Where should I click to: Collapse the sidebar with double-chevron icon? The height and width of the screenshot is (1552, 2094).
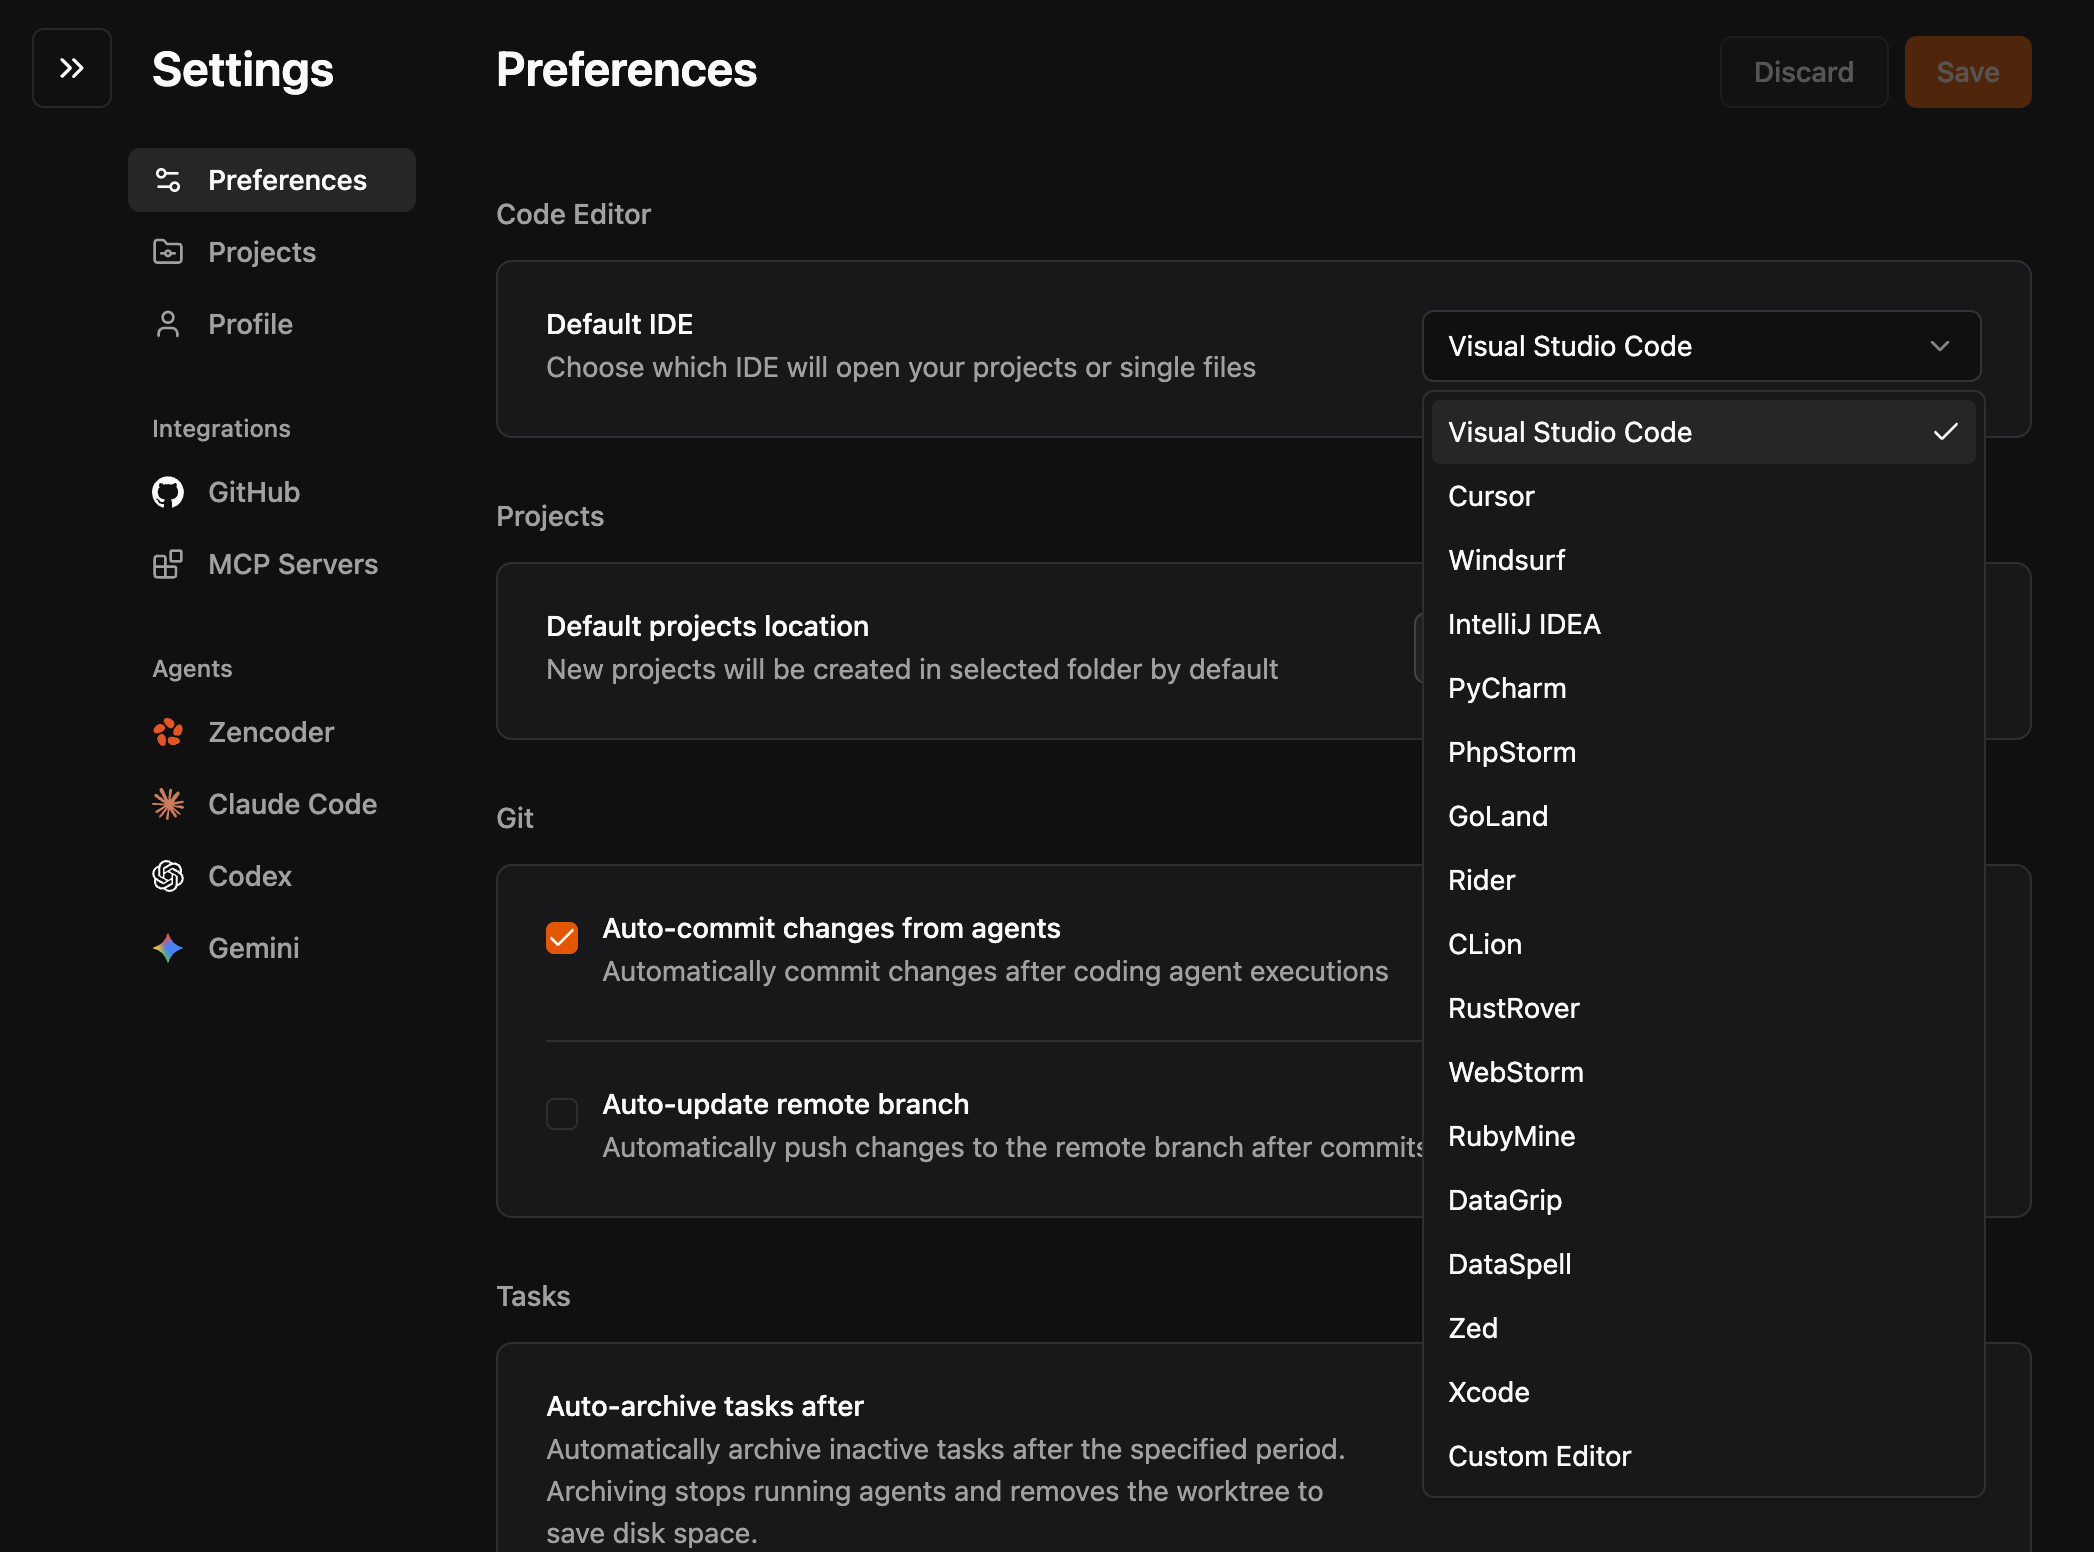(71, 68)
